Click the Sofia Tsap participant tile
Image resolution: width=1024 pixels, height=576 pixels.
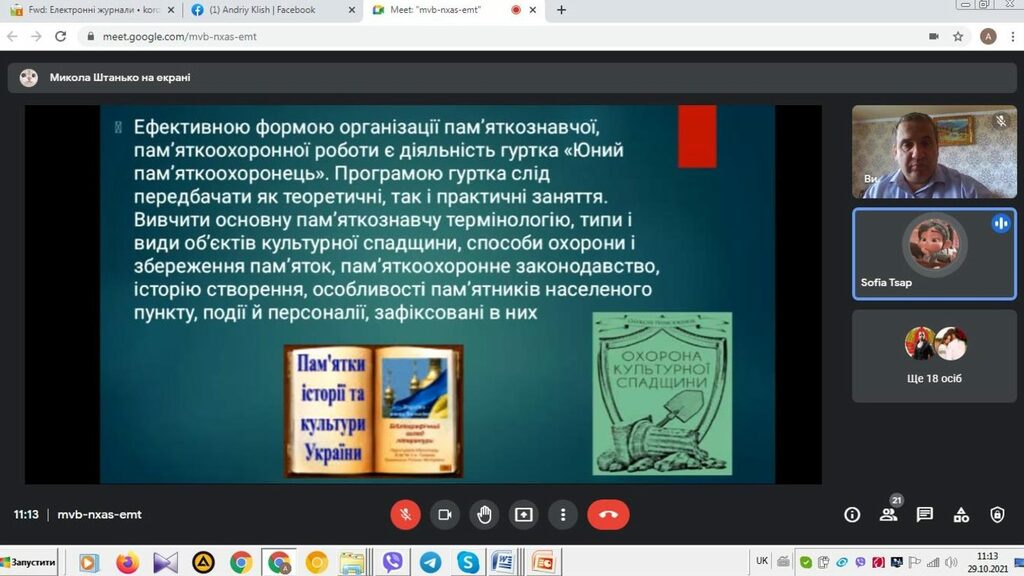click(x=935, y=251)
